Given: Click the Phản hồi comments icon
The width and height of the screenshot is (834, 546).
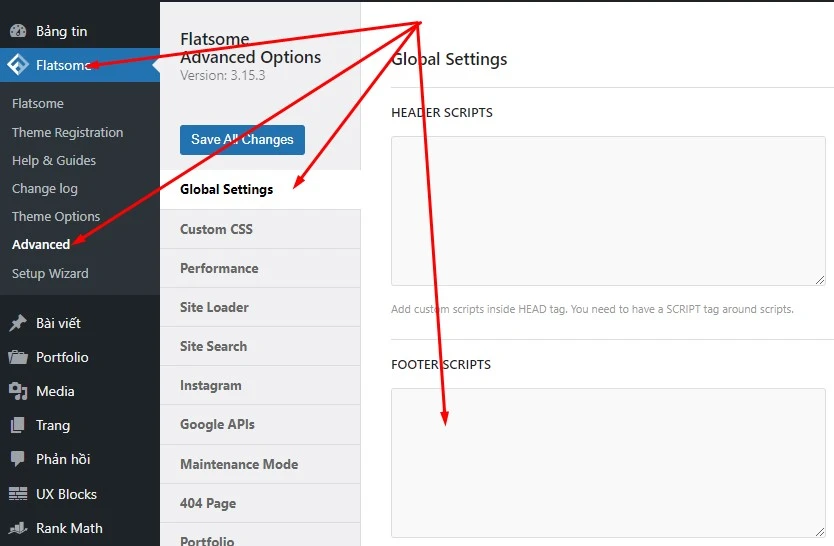Looking at the screenshot, I should [x=18, y=459].
